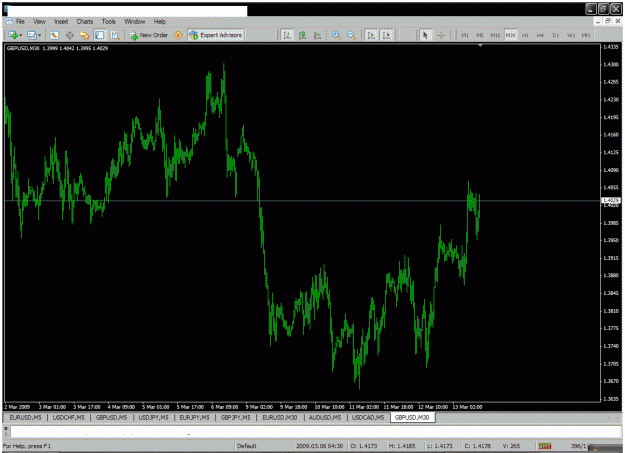Select the Cursor arrow tool
Image resolution: width=625 pixels, height=453 pixels.
point(425,35)
